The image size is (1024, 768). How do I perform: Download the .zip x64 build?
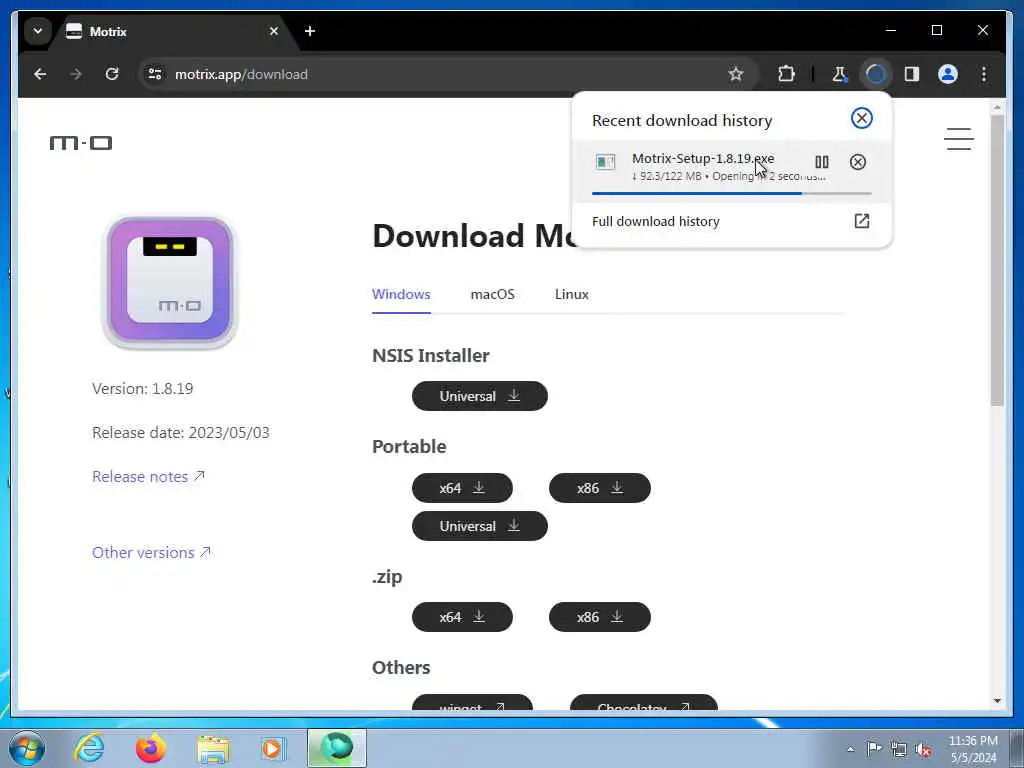tap(462, 616)
